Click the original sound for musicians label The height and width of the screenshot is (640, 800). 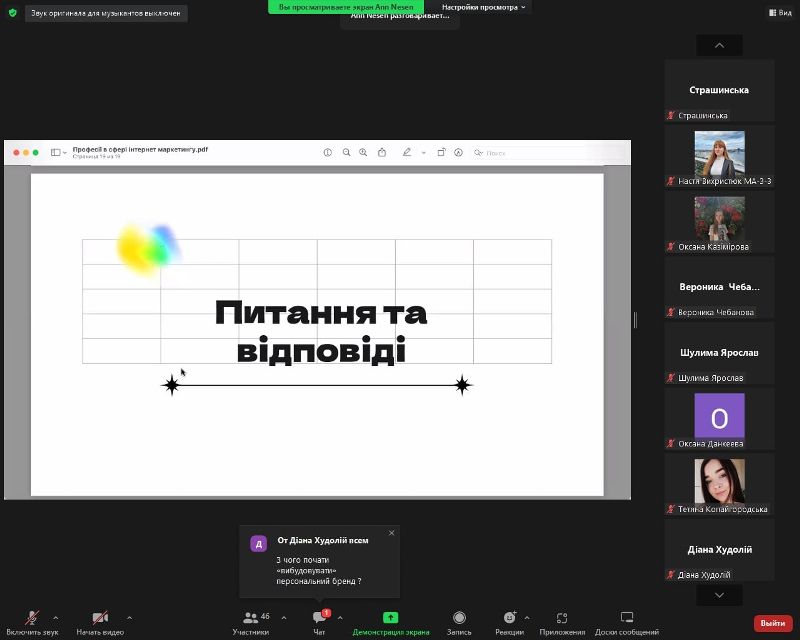coord(106,13)
